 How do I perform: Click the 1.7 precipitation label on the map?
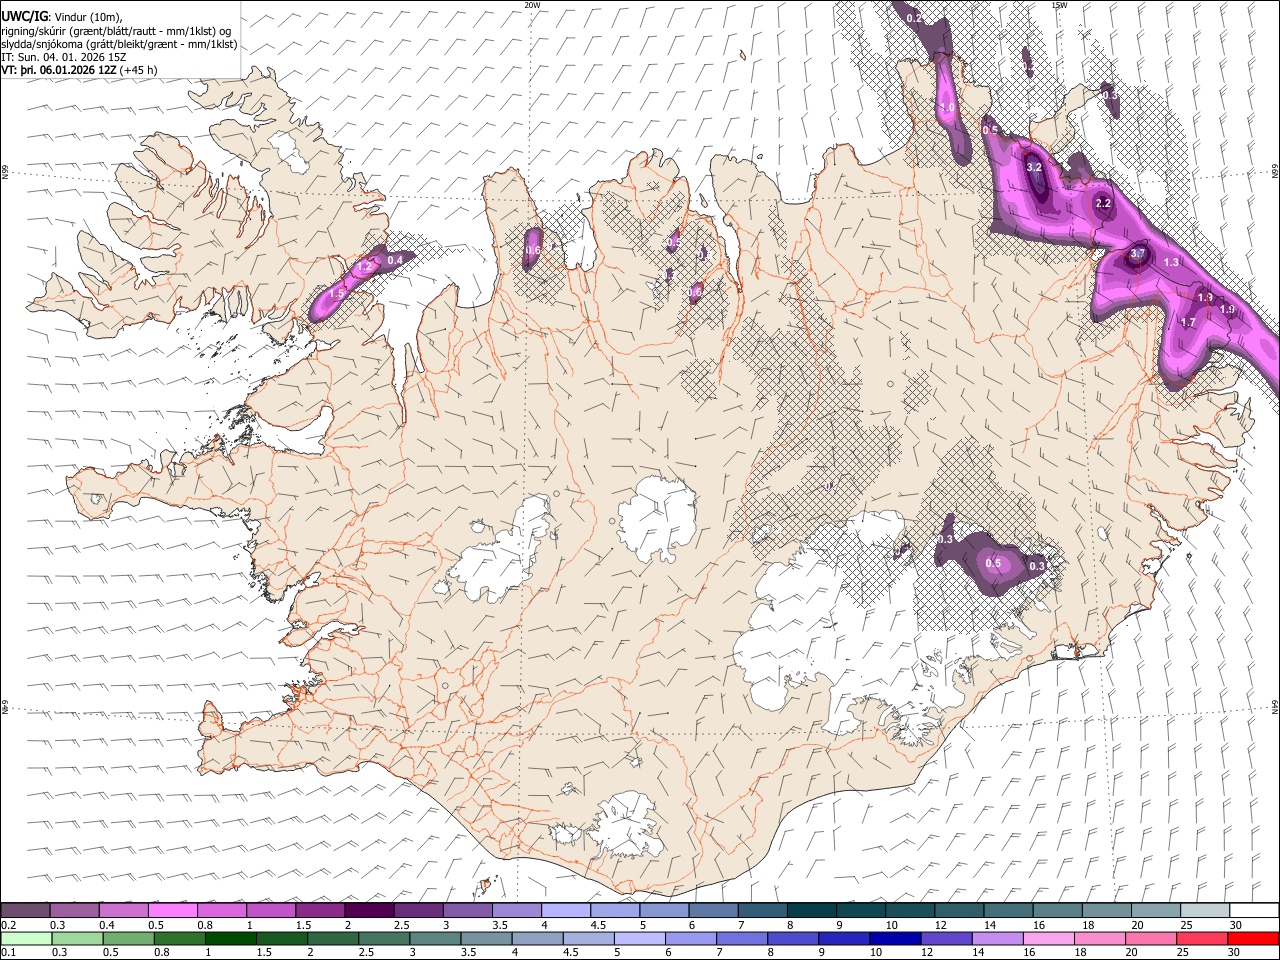pos(1188,323)
